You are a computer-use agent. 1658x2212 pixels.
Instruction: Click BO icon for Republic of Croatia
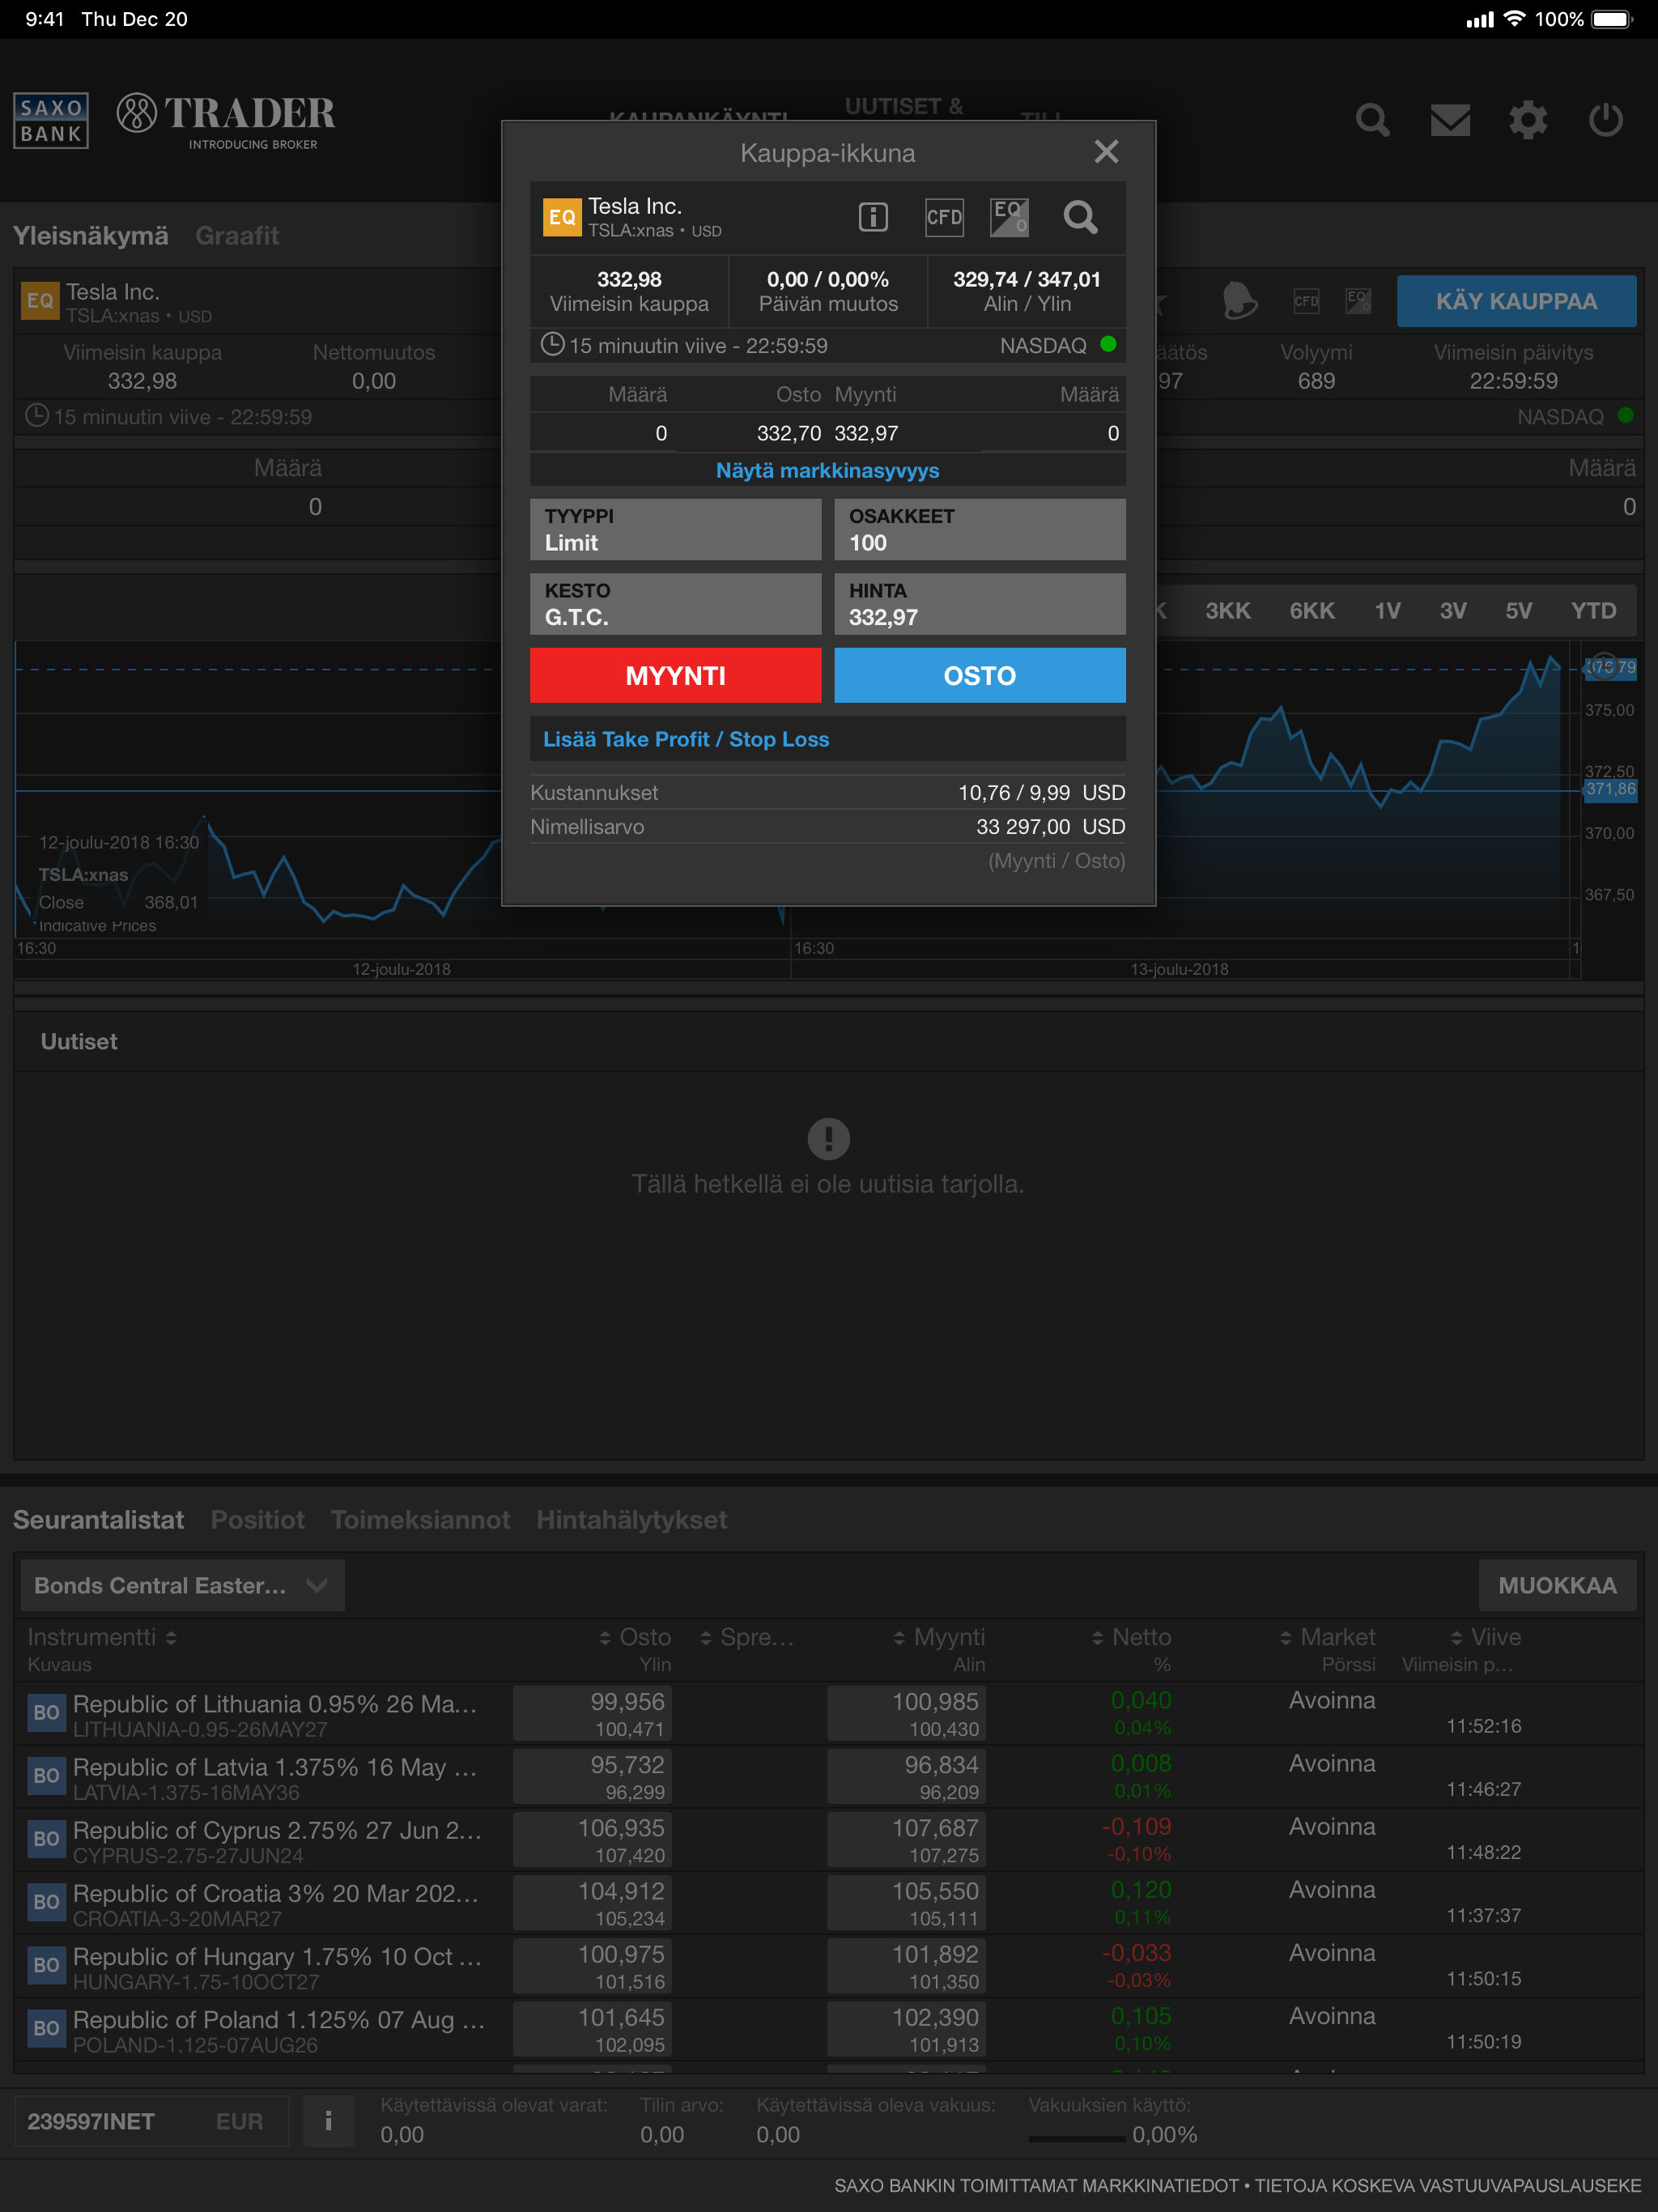click(x=46, y=1902)
